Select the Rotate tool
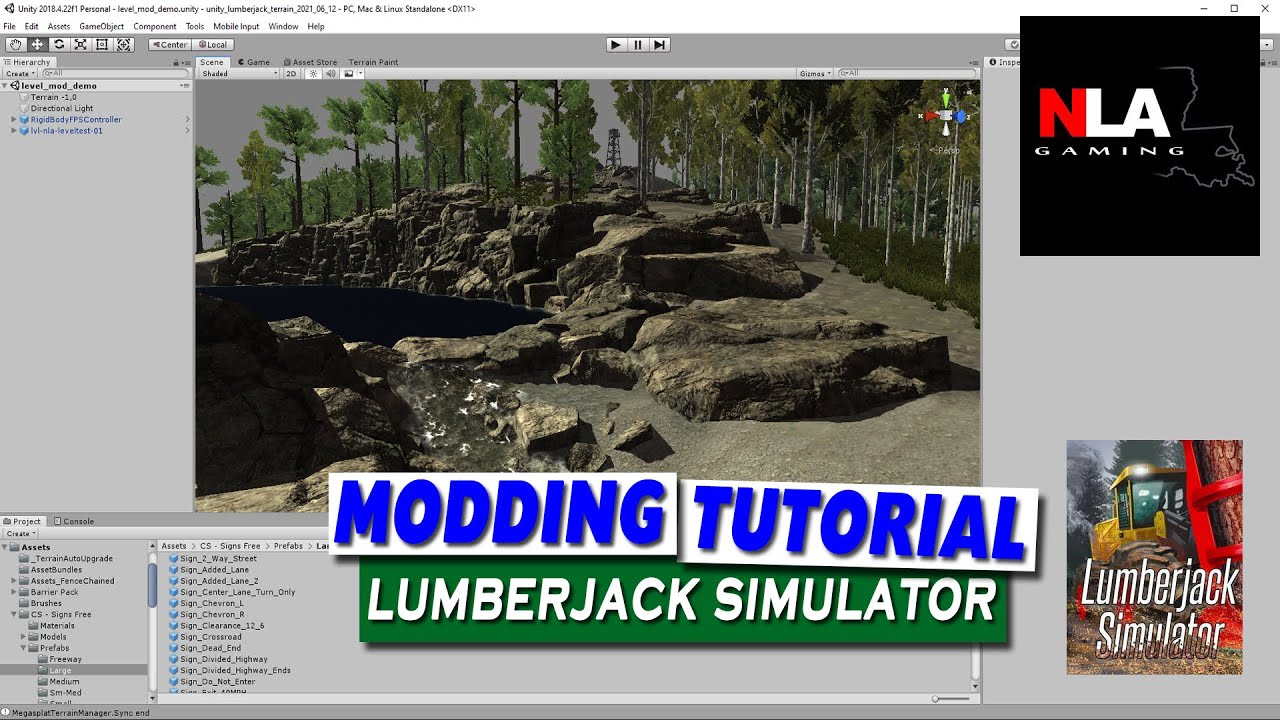The height and width of the screenshot is (720, 1280). coord(59,44)
